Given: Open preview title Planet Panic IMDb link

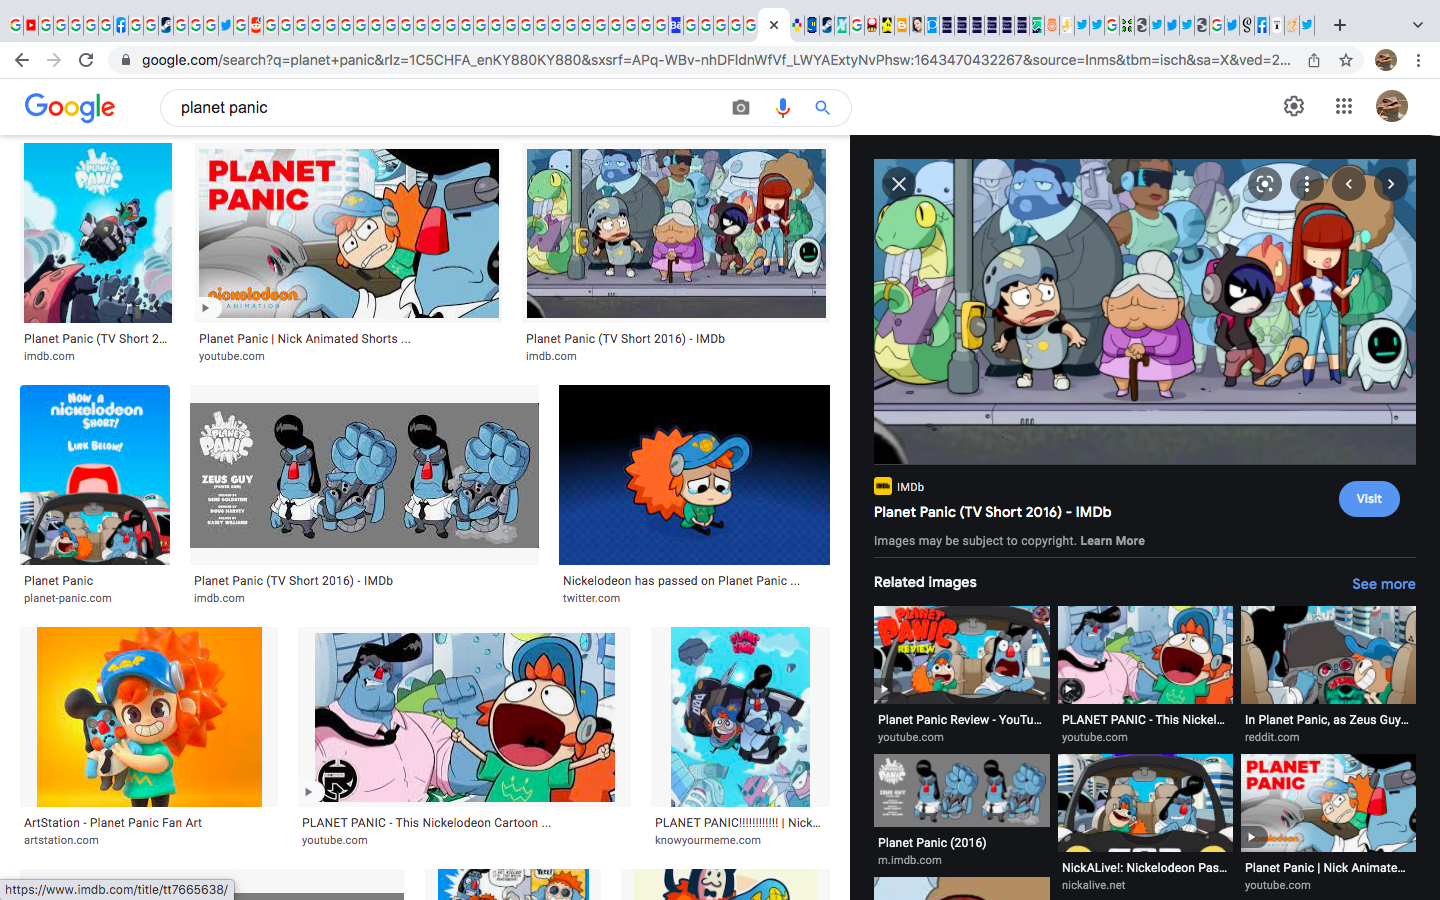Looking at the screenshot, I should click(993, 512).
